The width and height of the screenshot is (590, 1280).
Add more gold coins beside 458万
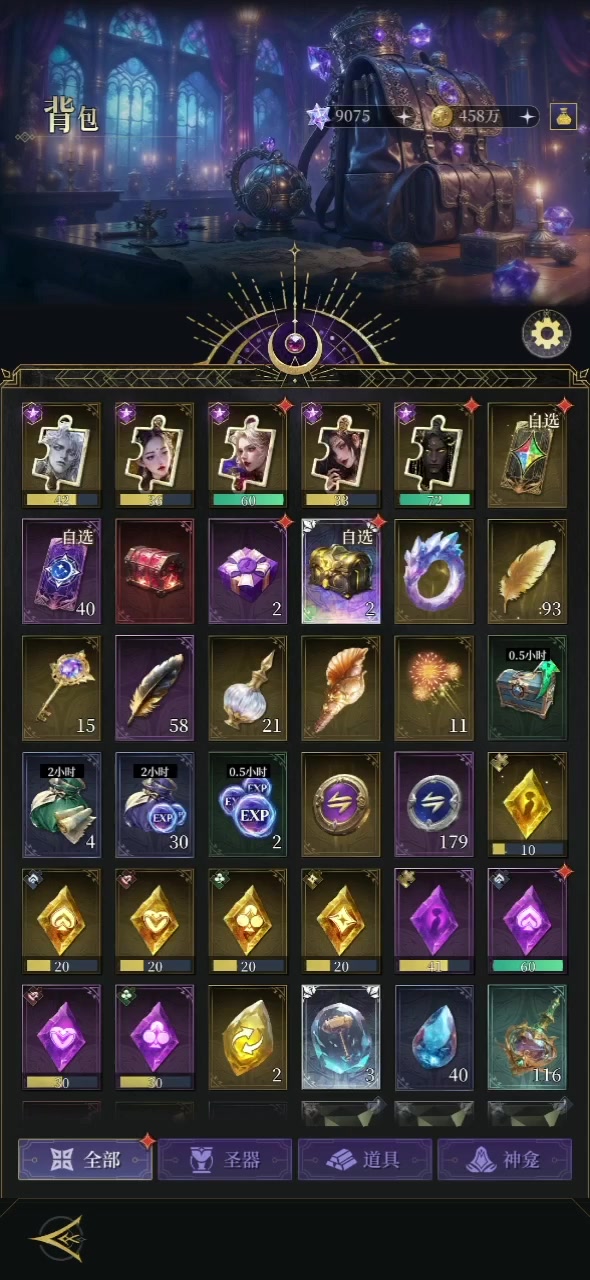527,116
